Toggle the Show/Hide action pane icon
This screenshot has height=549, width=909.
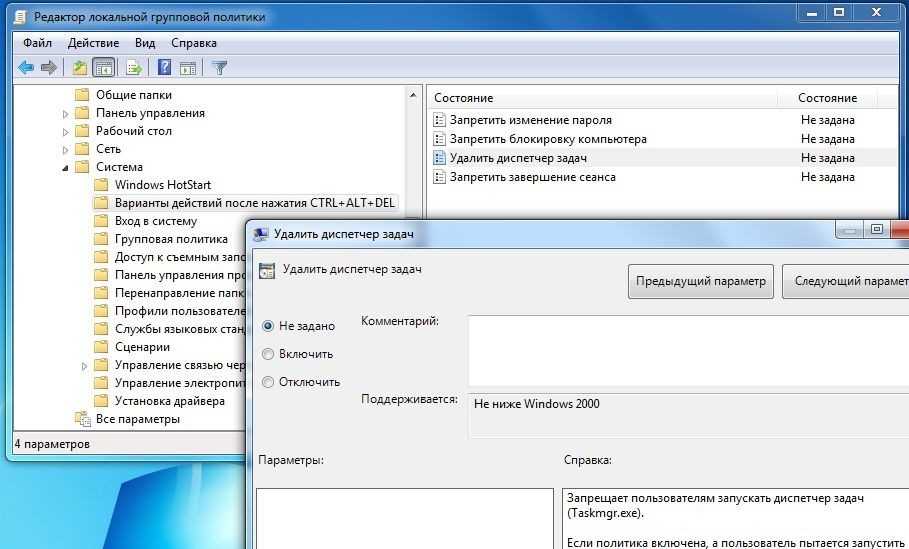tap(188, 68)
